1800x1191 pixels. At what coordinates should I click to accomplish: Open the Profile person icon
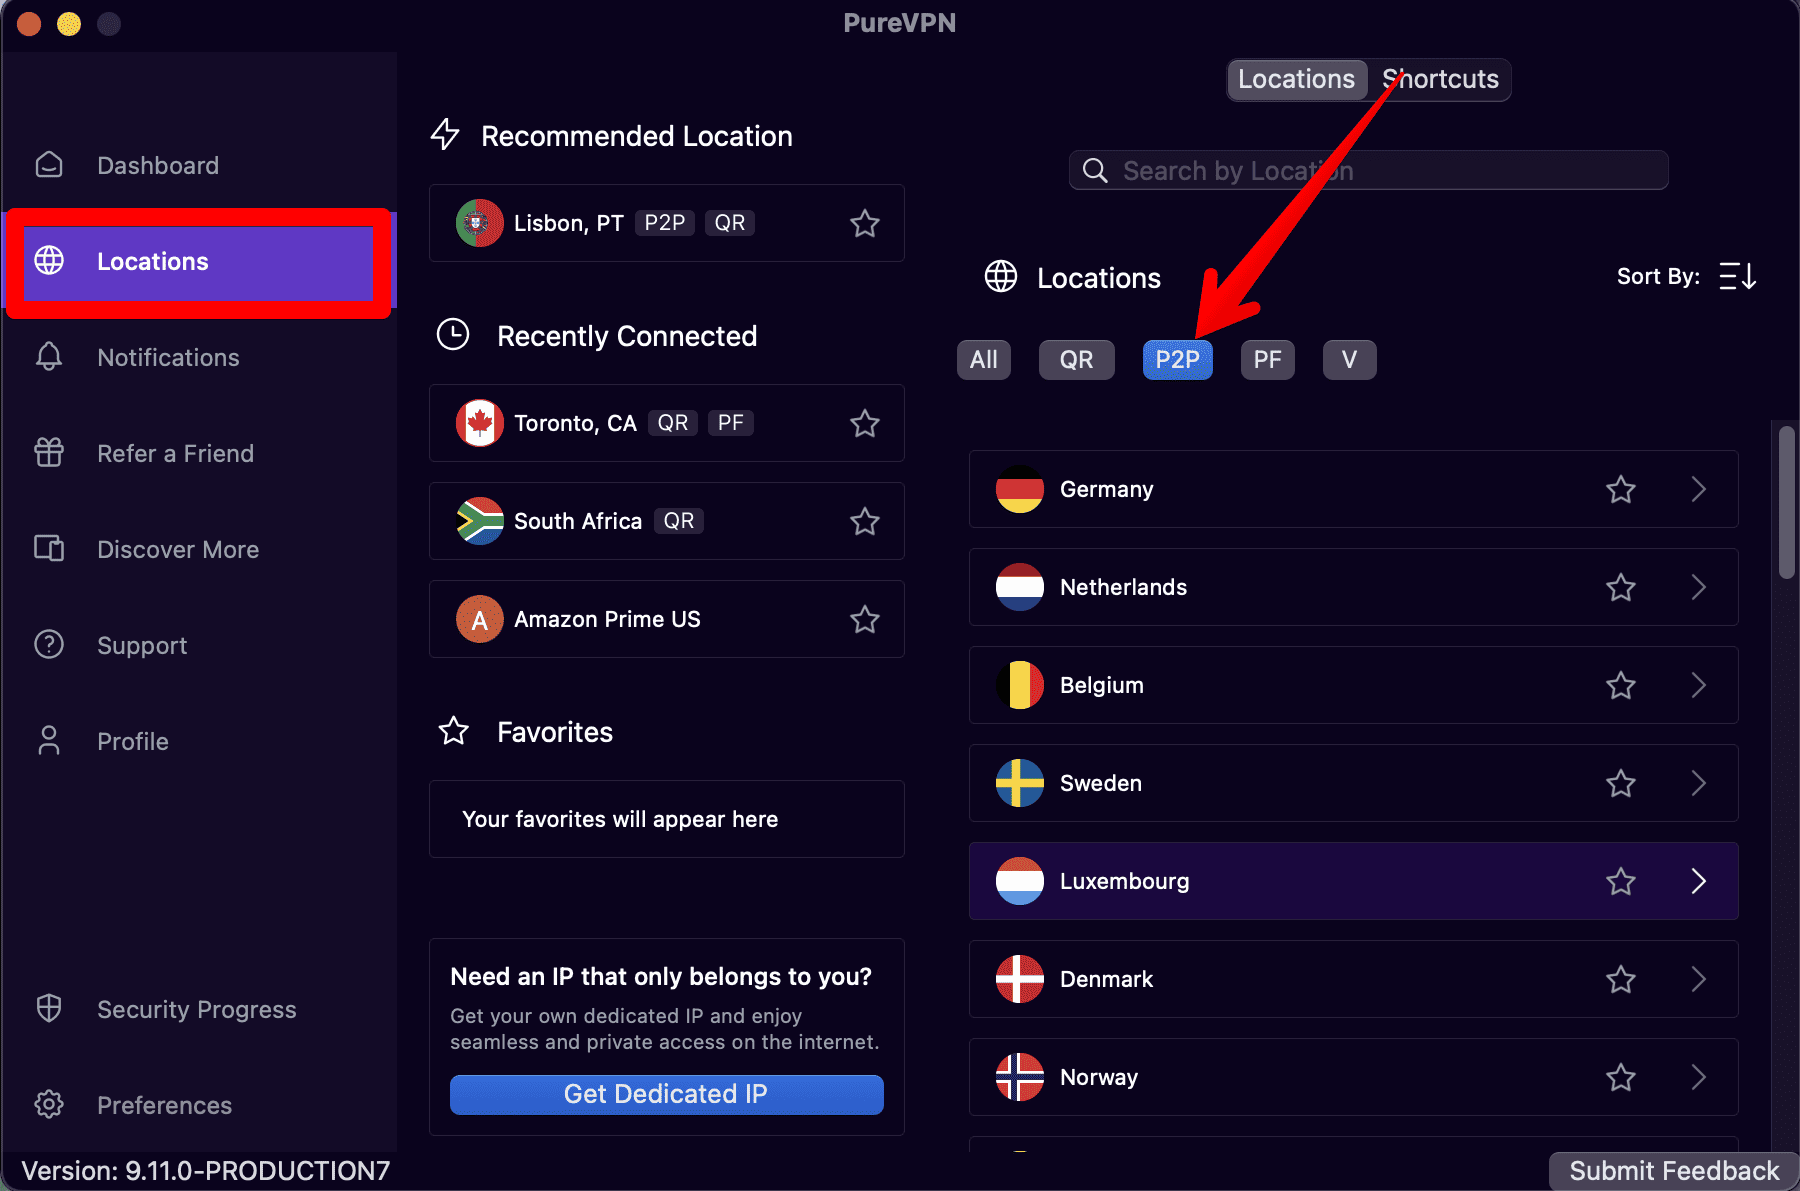47,740
